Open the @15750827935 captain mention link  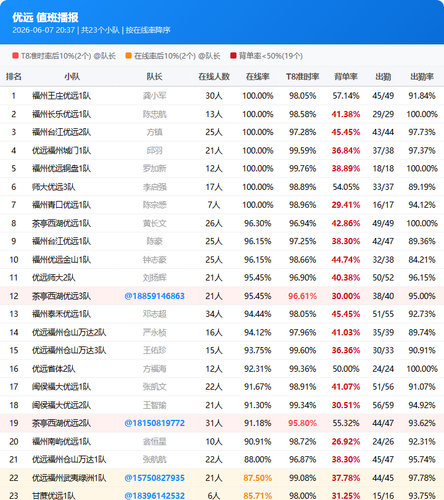(x=154, y=478)
